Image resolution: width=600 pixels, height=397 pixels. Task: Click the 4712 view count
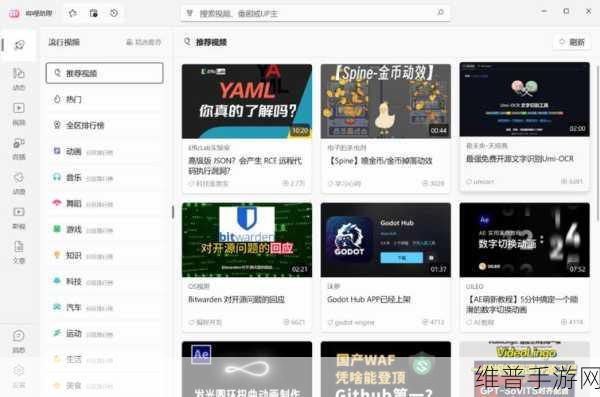[x=433, y=322]
